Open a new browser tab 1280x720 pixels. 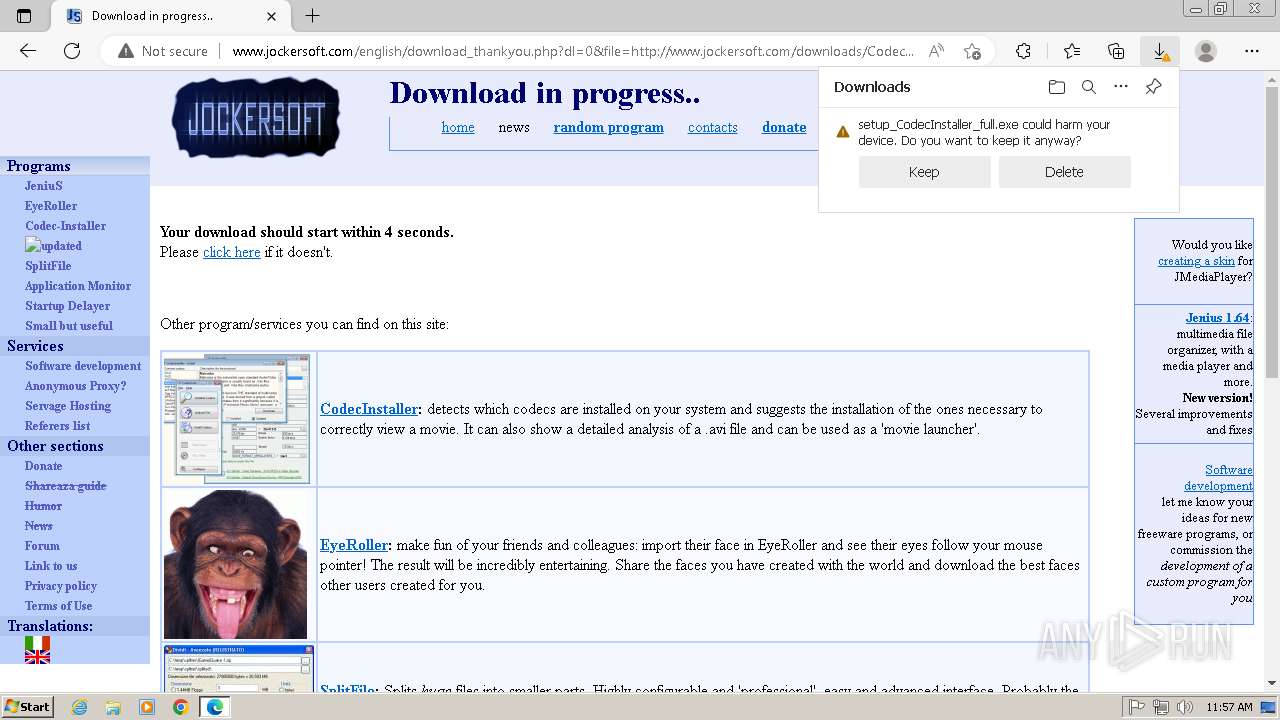(313, 16)
